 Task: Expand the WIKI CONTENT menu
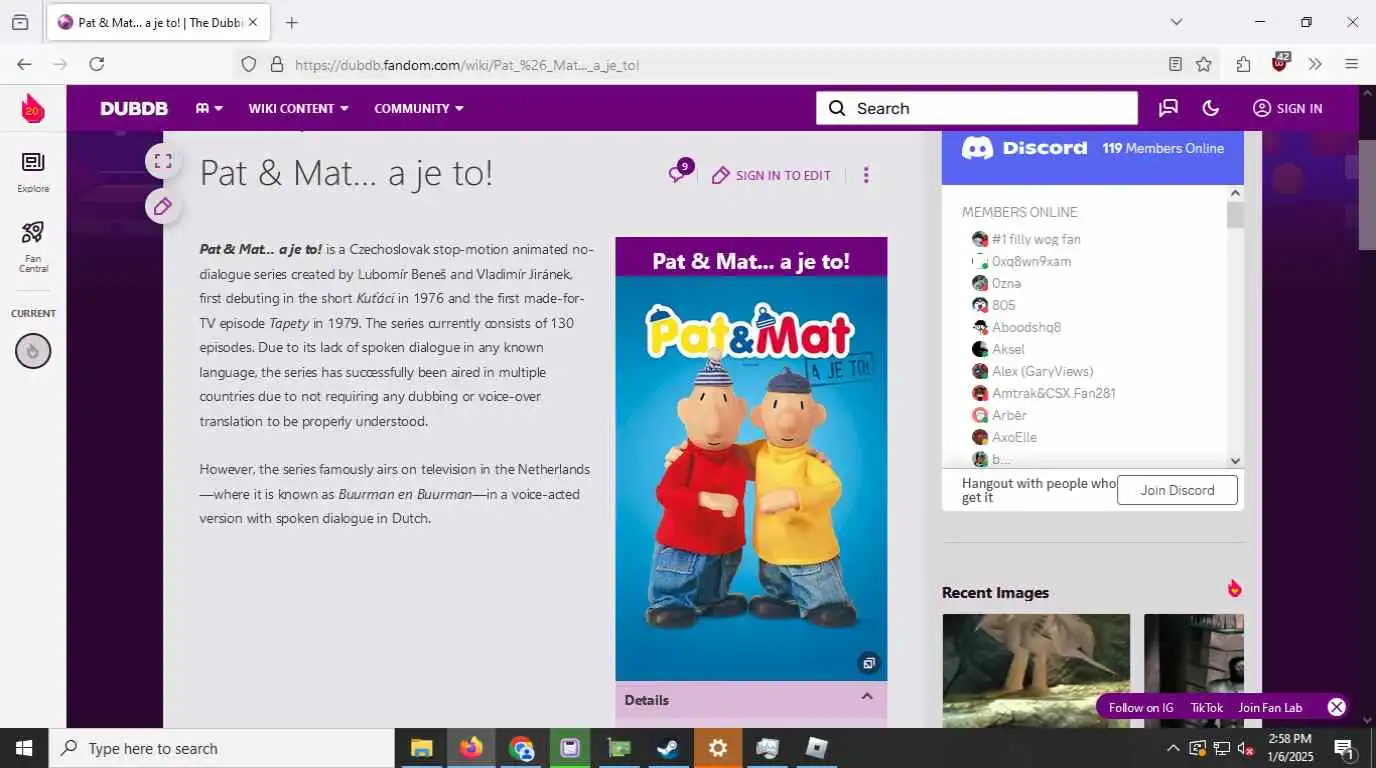[x=298, y=108]
